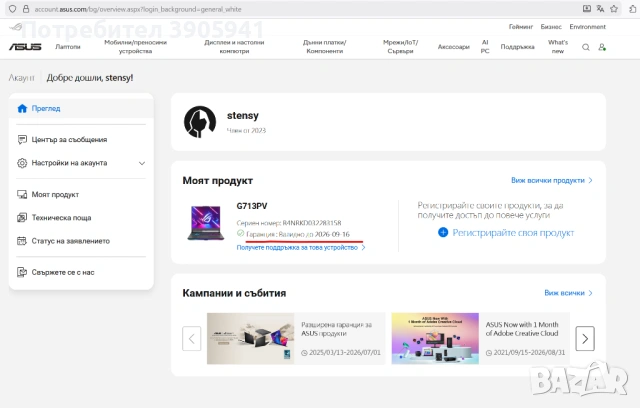Show previous campaign with left arrow
640x408 pixels.
pyautogui.click(x=191, y=338)
